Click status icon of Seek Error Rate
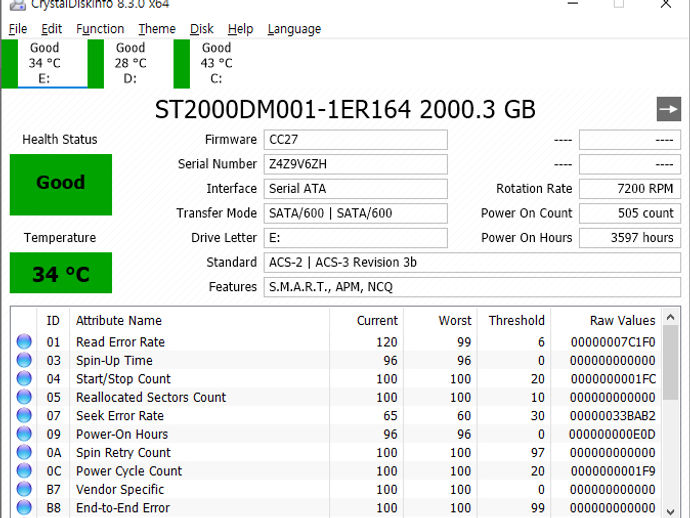 tap(24, 415)
